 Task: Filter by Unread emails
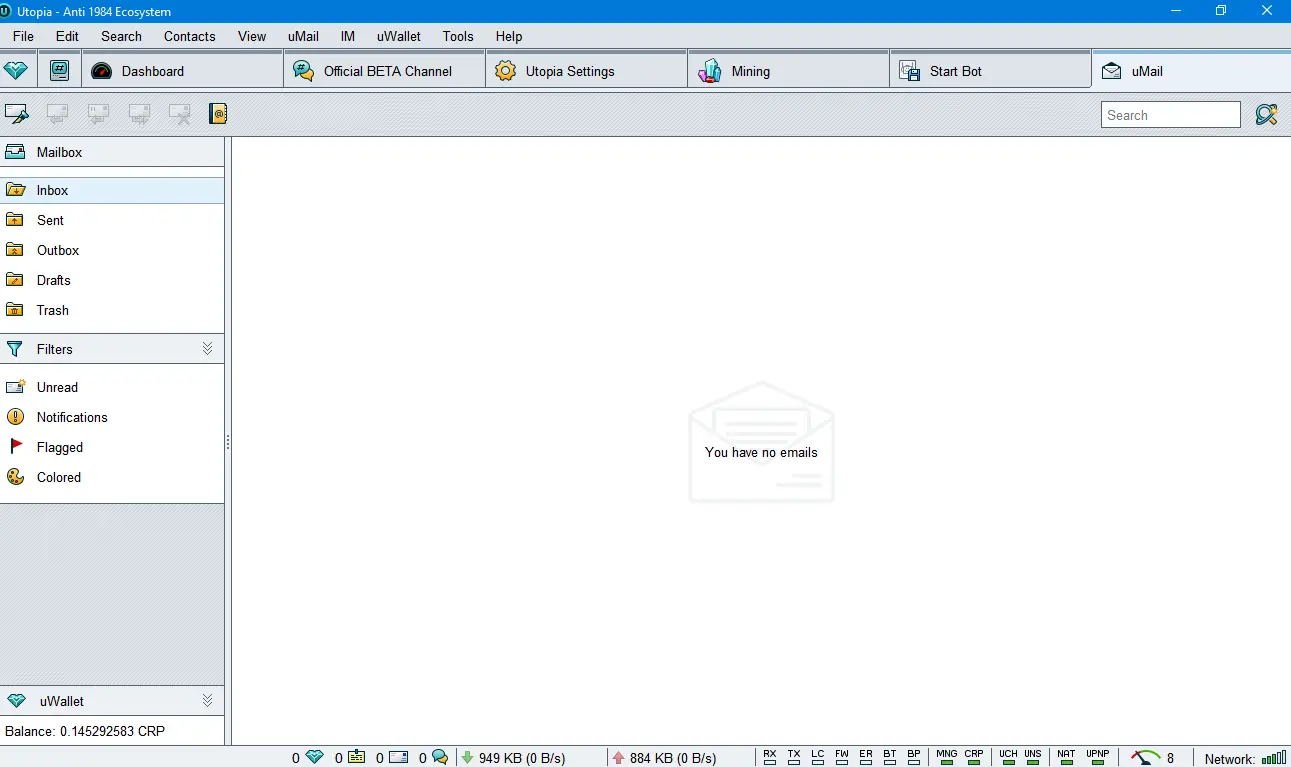coord(112,387)
